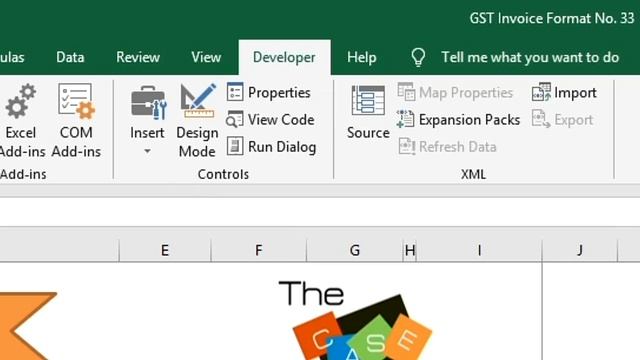Select the Developer tab
Screen dimensions: 640x360
coord(284,57)
